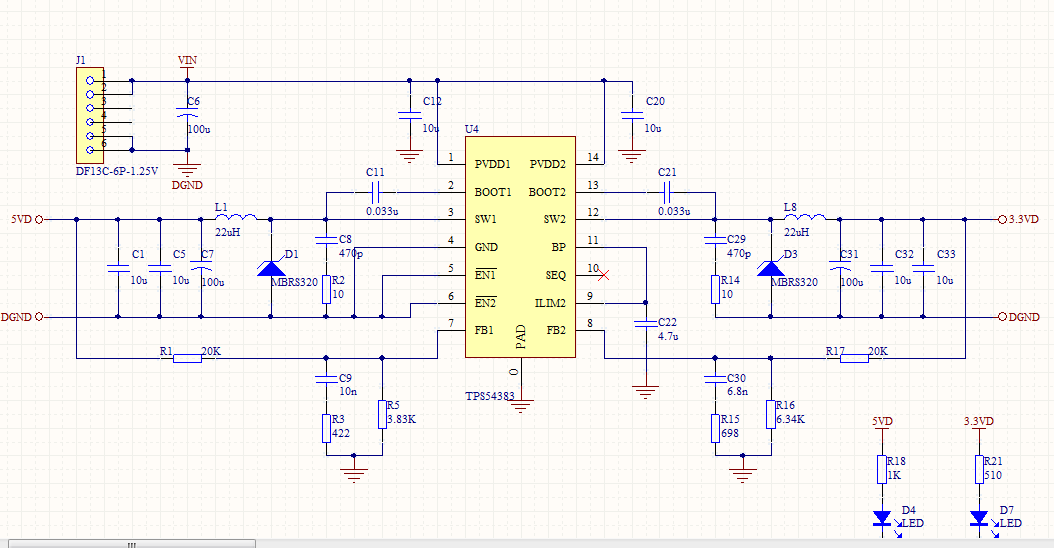
Task: Select the VIN power port
Action: pyautogui.click(x=188, y=65)
